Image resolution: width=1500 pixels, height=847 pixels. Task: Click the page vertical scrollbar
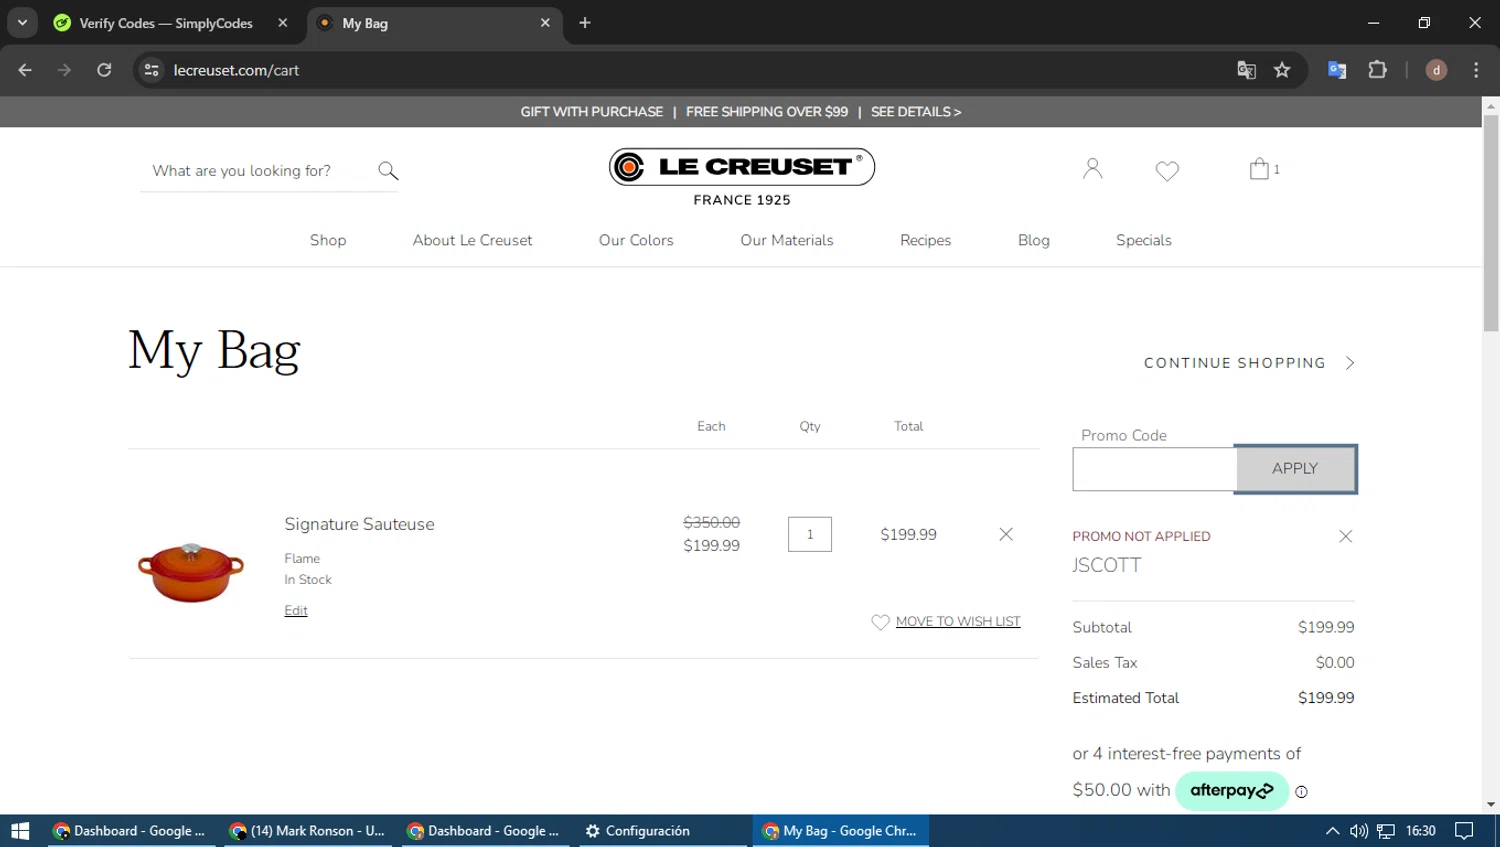(x=1491, y=222)
